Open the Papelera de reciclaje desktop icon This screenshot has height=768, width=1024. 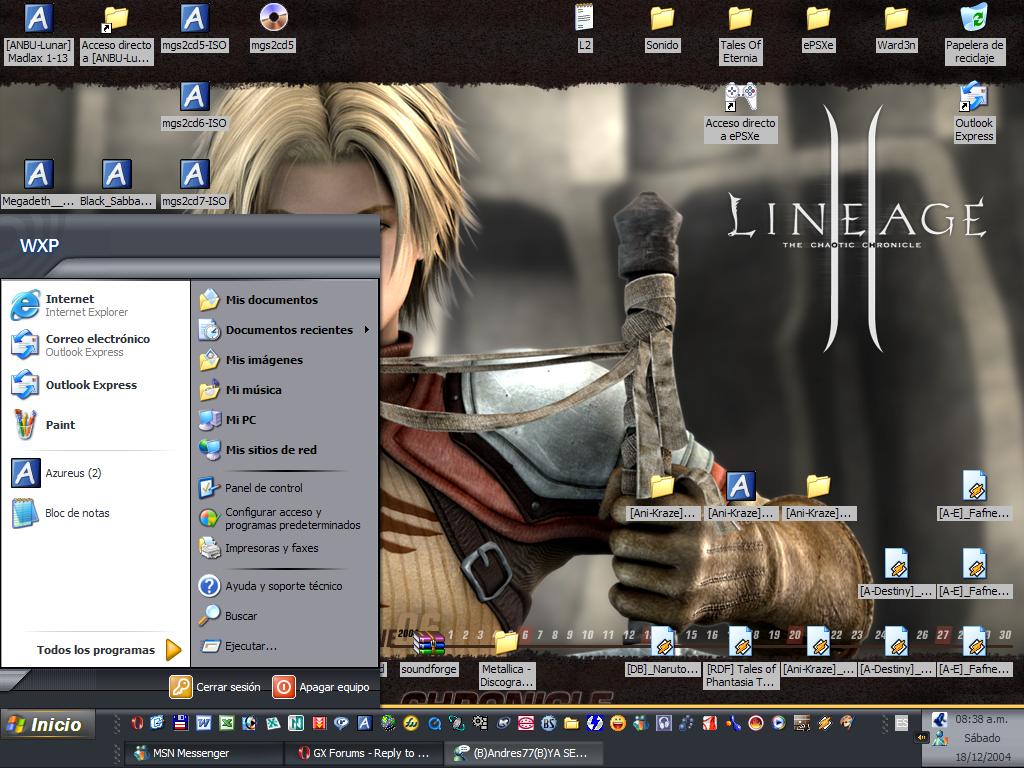[x=974, y=34]
